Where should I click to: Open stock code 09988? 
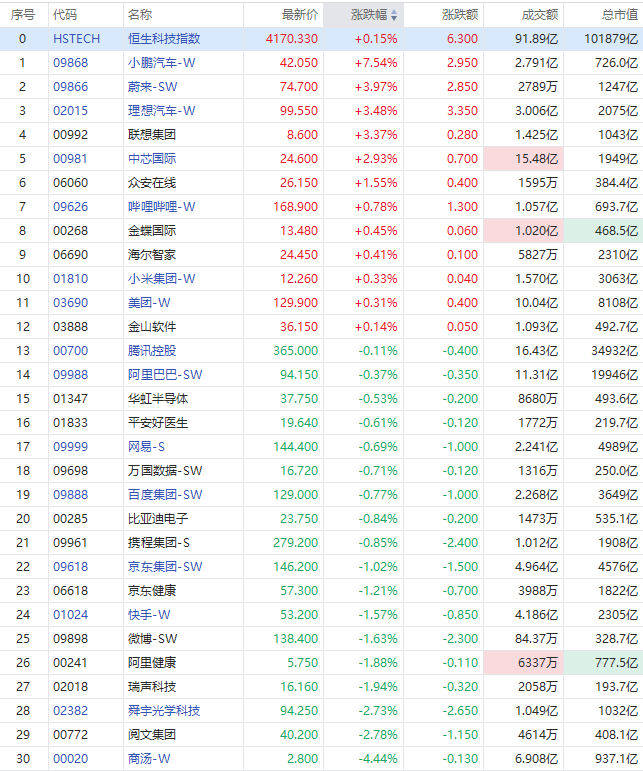[x=70, y=375]
